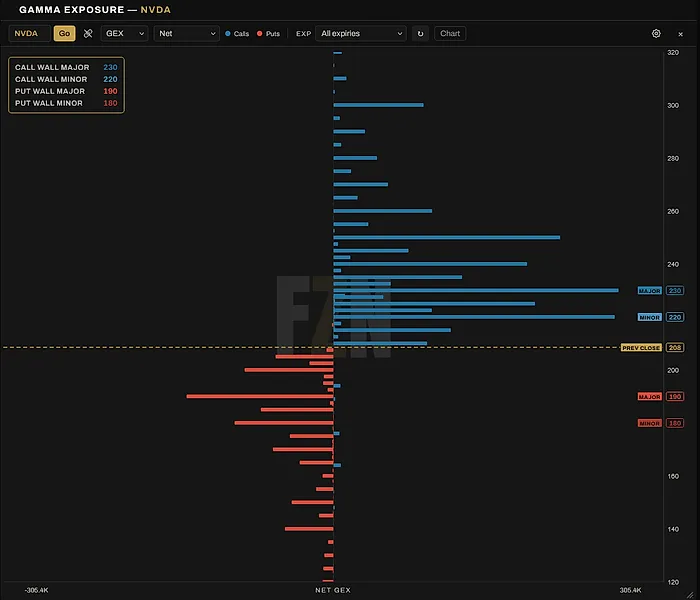Click the NET GEX axis title
Image resolution: width=700 pixels, height=600 pixels.
333,590
